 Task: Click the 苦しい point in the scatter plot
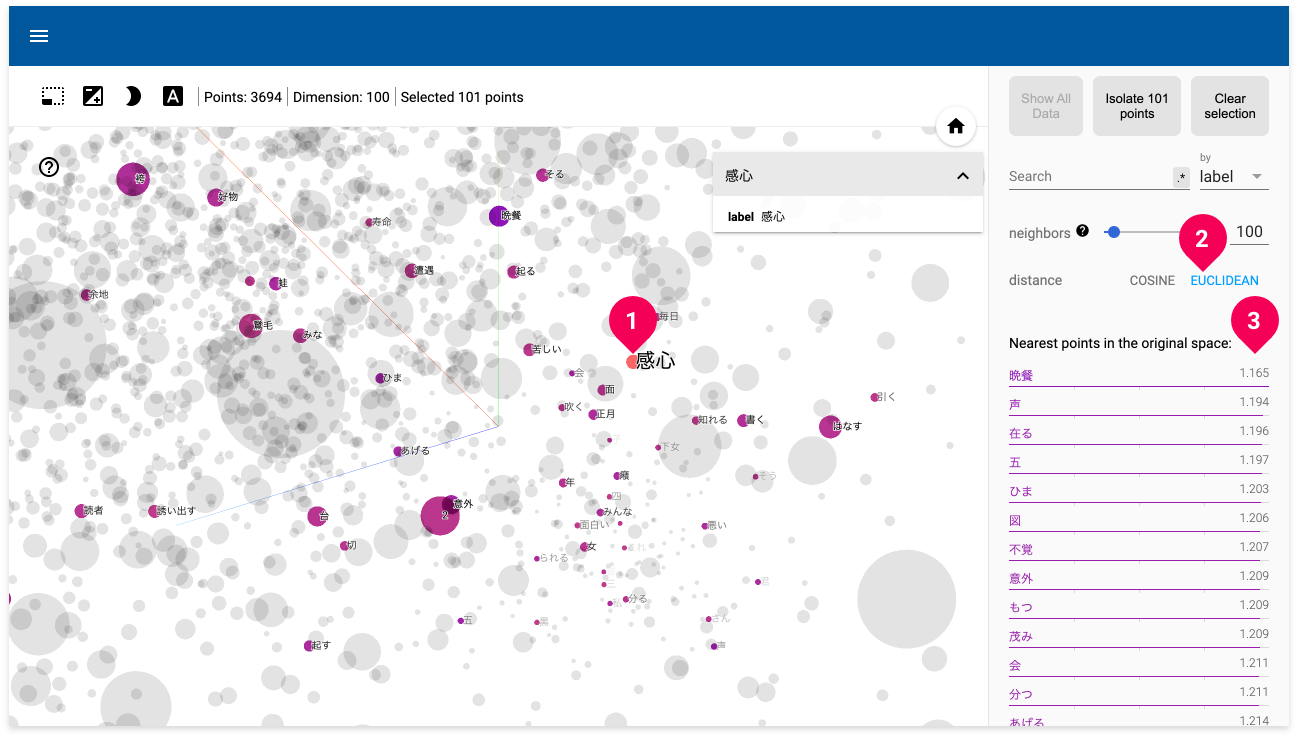pyautogui.click(x=529, y=349)
